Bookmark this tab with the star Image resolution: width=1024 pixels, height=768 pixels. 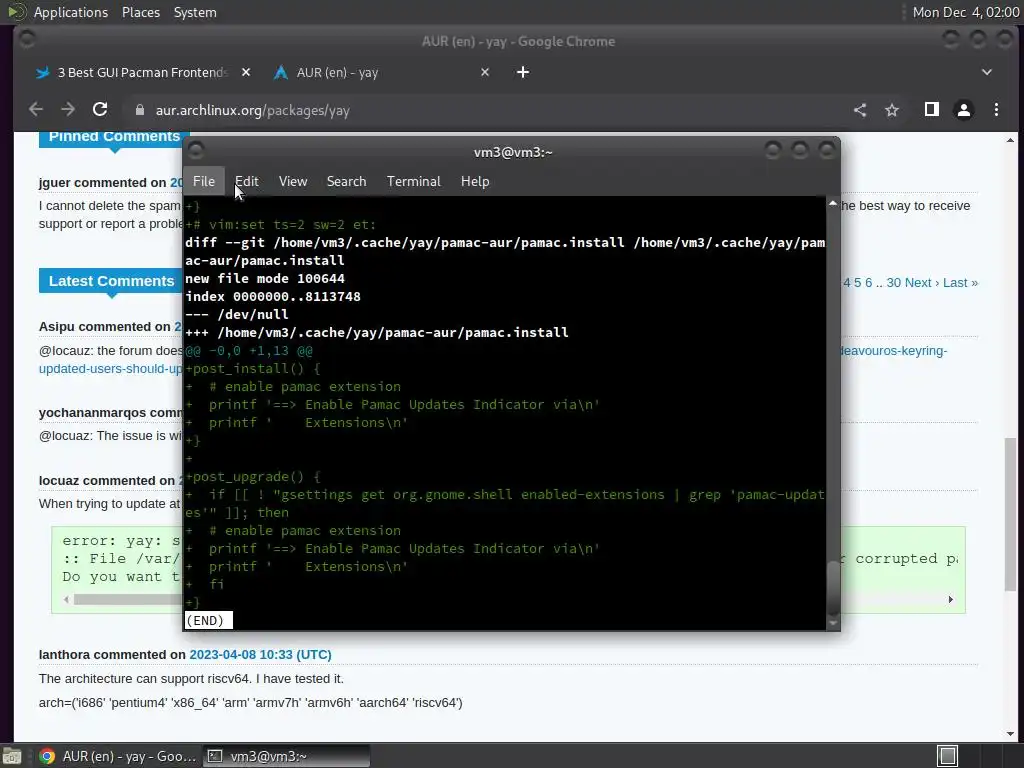892,110
